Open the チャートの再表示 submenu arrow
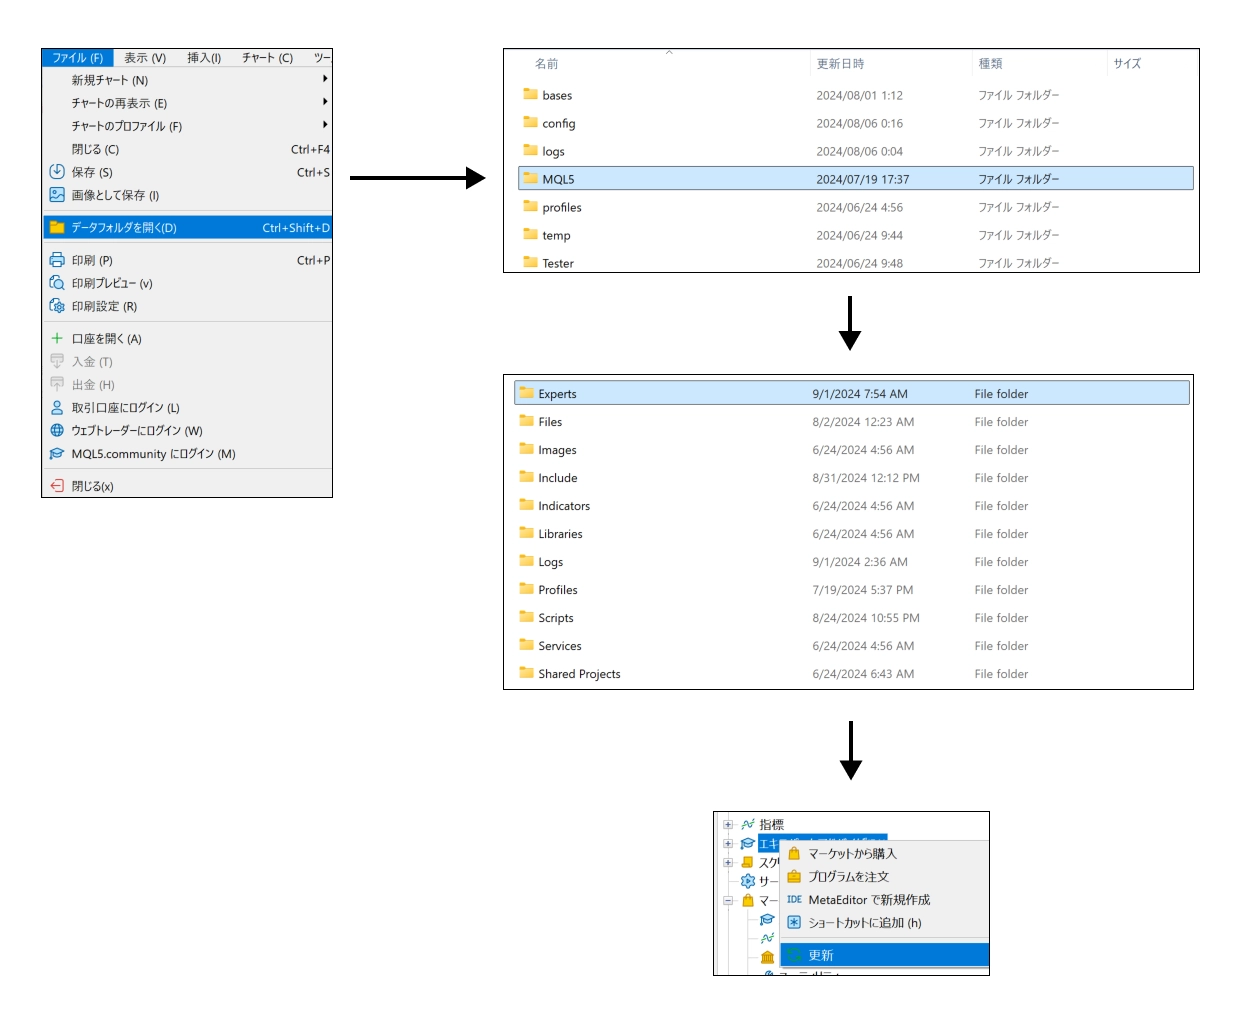Viewport: 1241px width, 1018px height. tap(325, 102)
